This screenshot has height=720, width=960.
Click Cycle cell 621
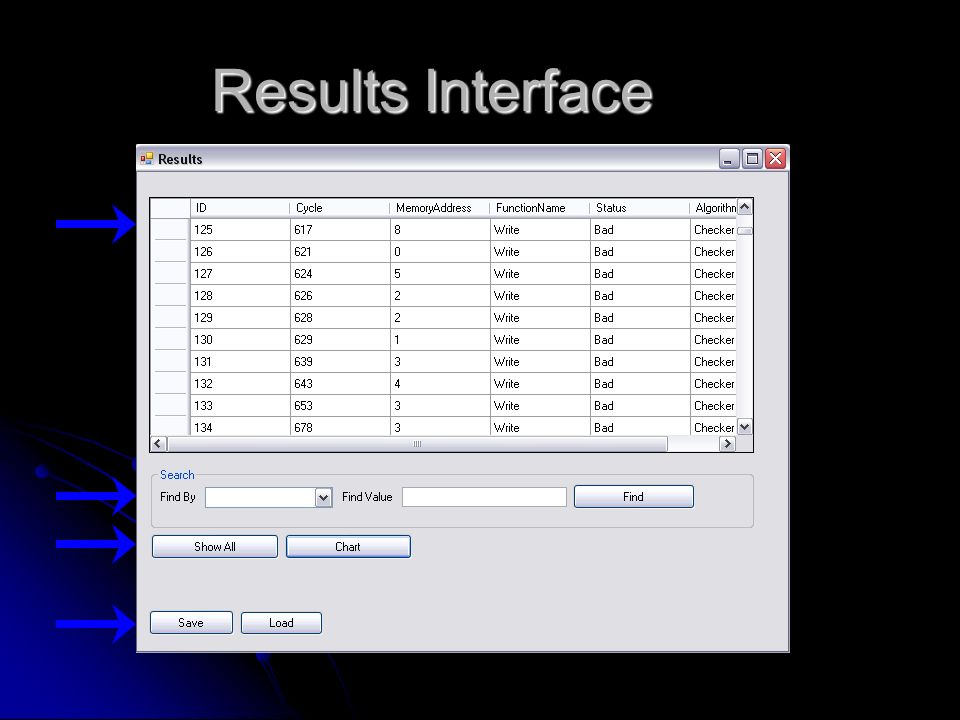(340, 252)
